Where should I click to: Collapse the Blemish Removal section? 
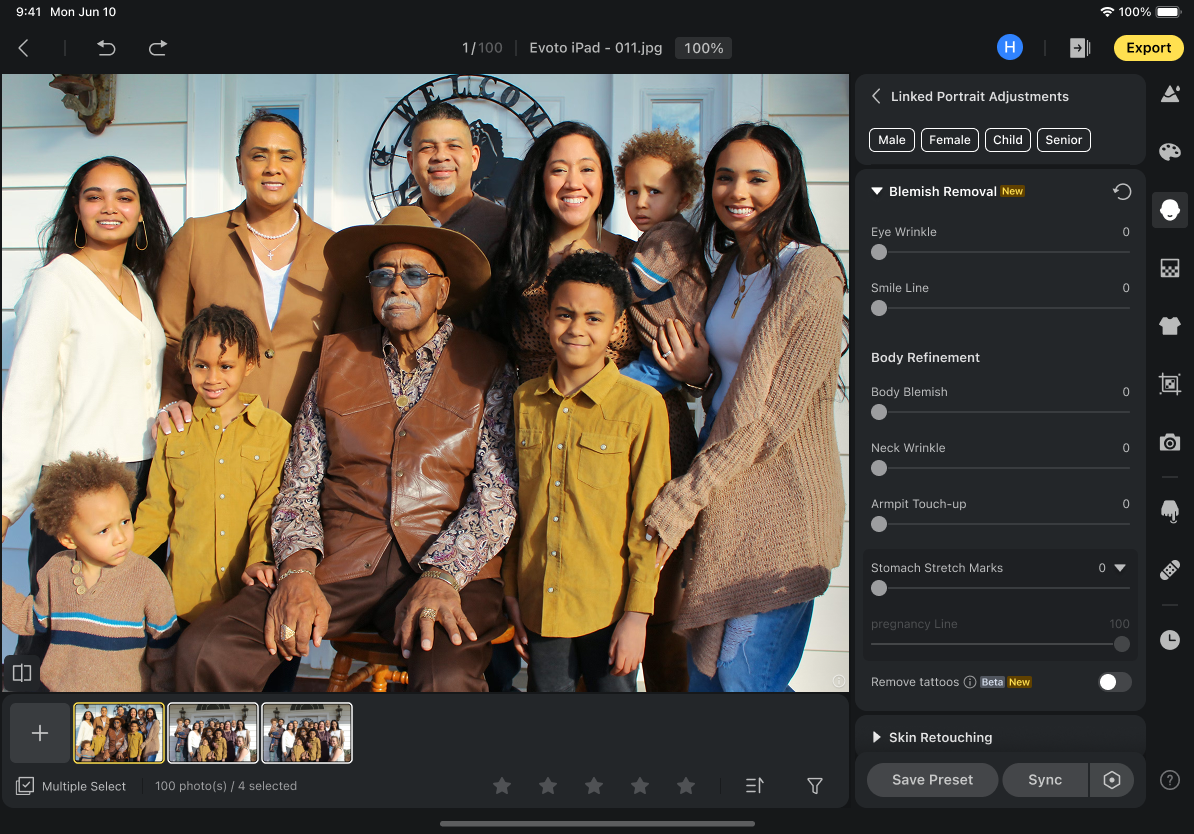tap(877, 192)
